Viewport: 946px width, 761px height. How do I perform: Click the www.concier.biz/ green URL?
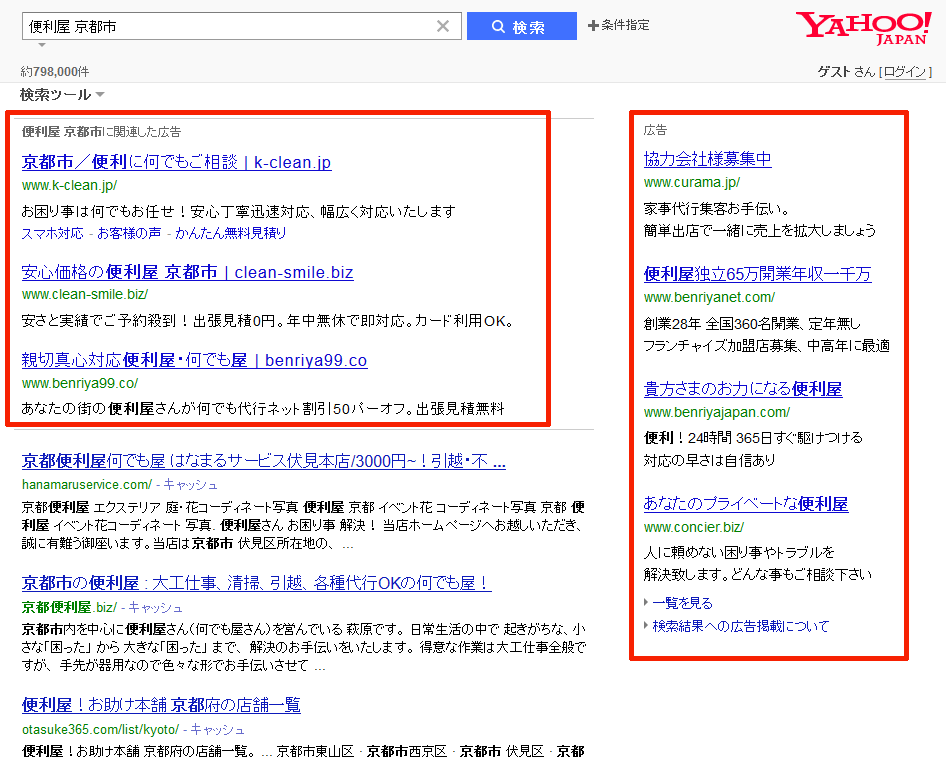694,527
